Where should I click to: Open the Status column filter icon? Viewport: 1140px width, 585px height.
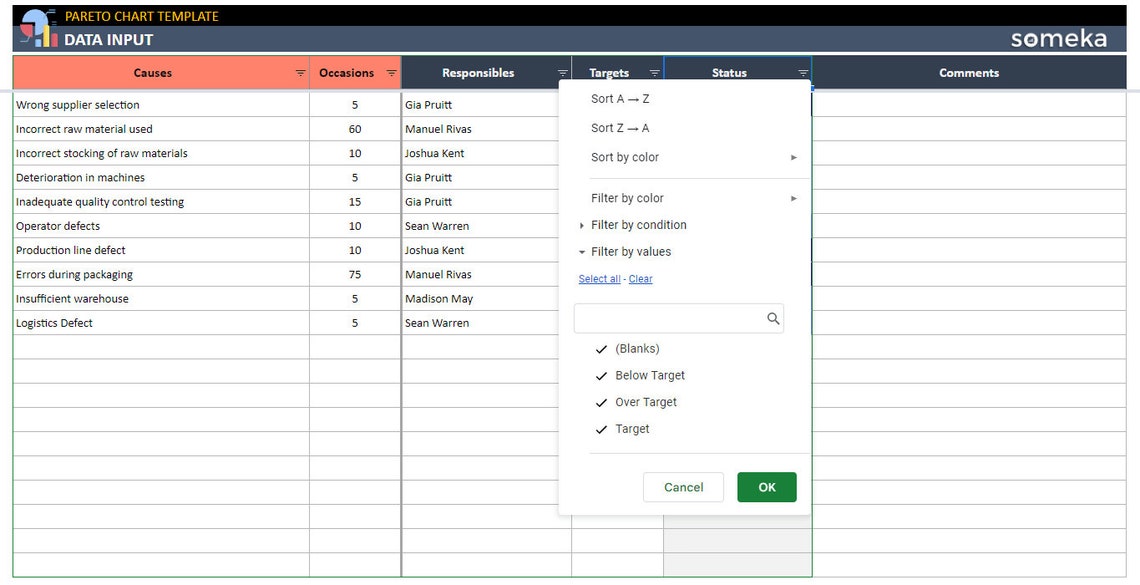(802, 72)
